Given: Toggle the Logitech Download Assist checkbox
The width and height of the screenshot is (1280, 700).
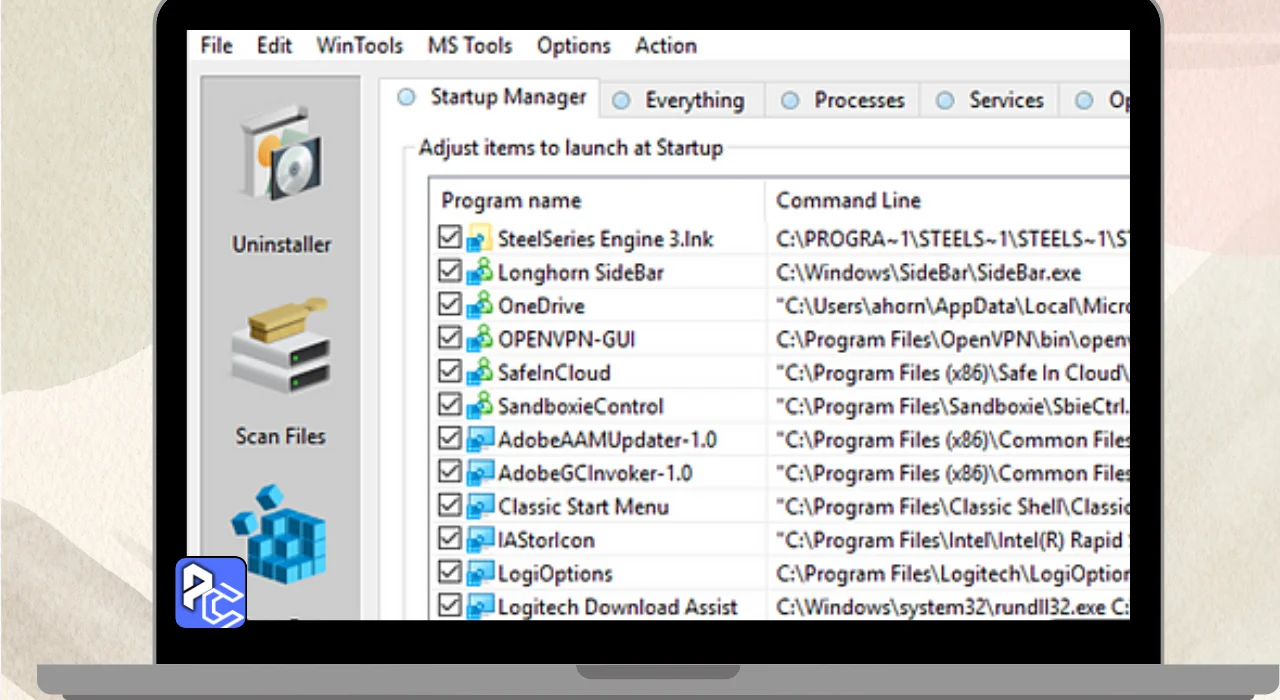Looking at the screenshot, I should coord(450,606).
